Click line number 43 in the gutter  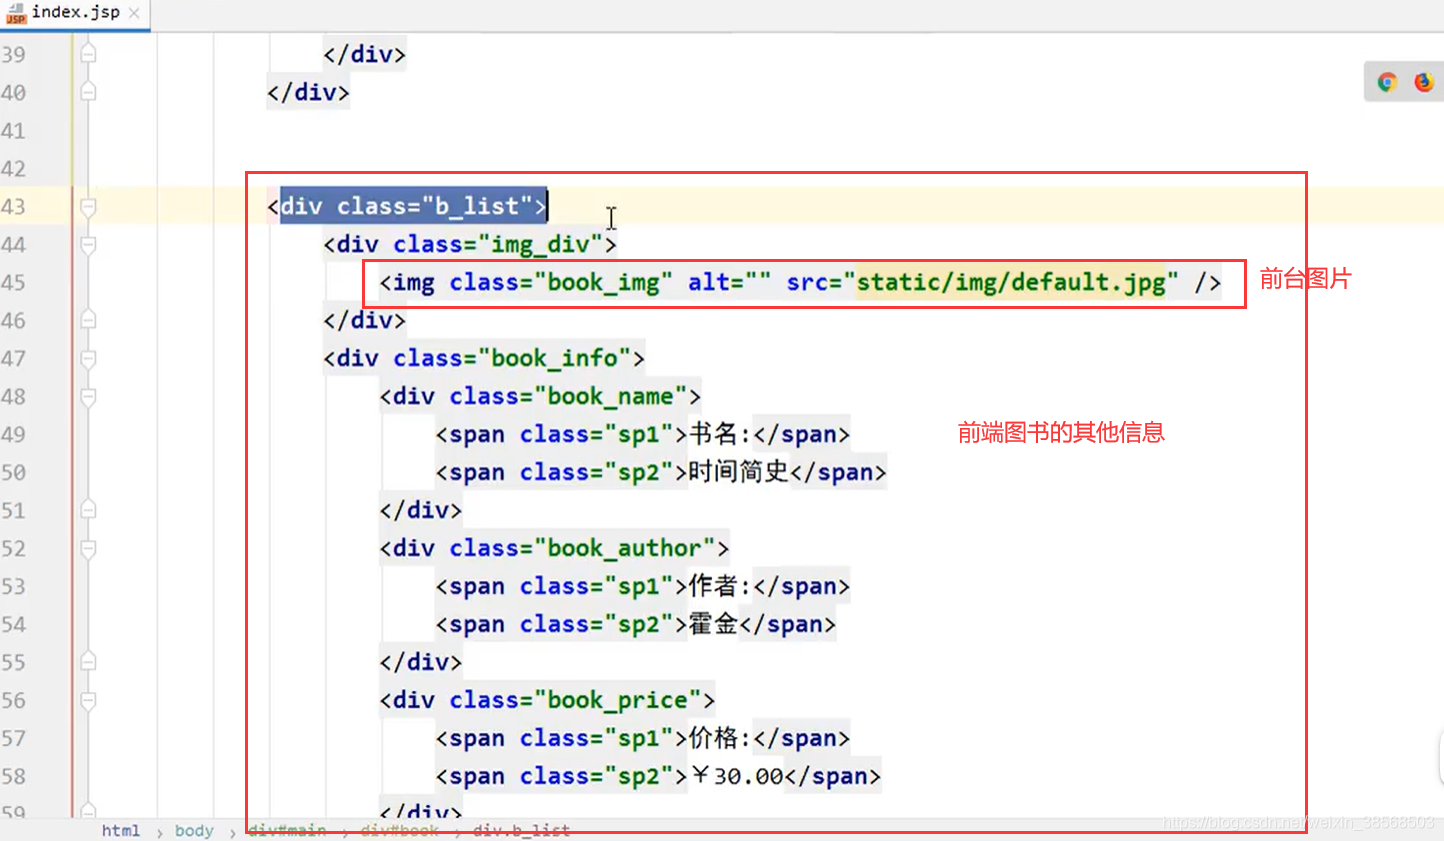tap(14, 206)
